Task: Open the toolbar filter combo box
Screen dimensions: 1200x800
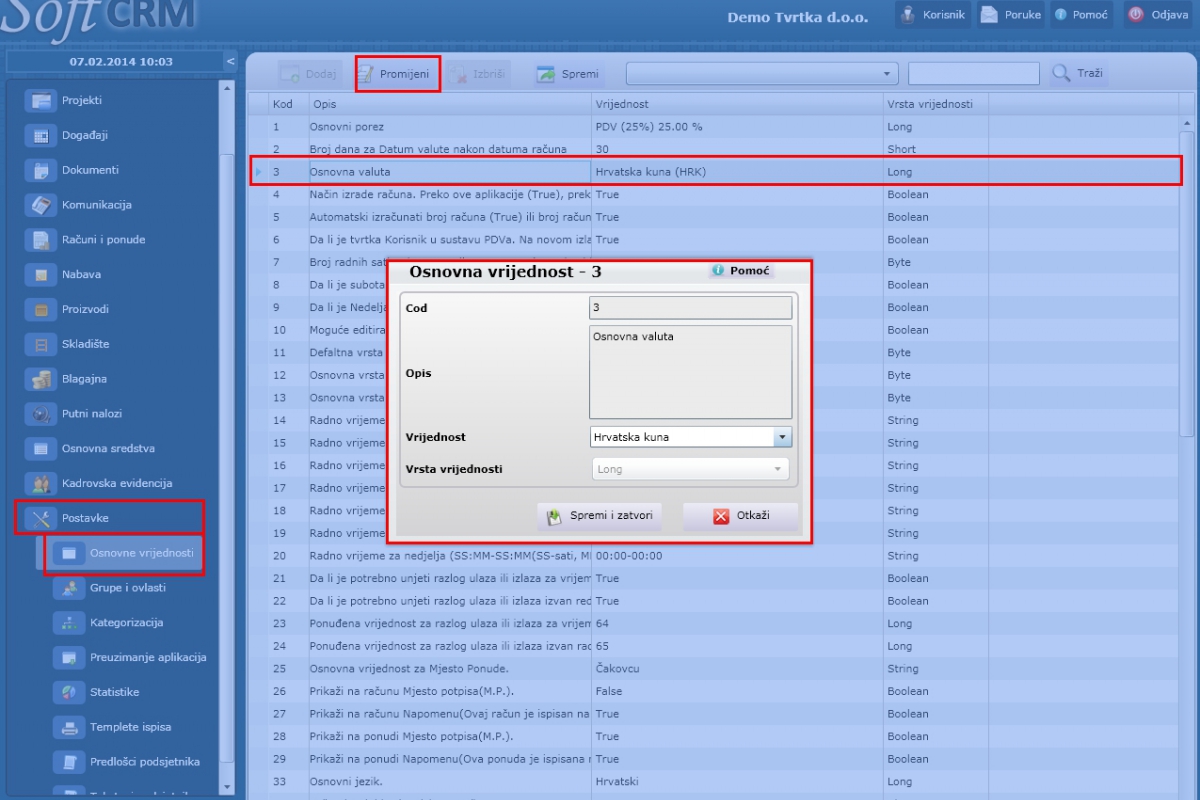Action: tap(762, 73)
